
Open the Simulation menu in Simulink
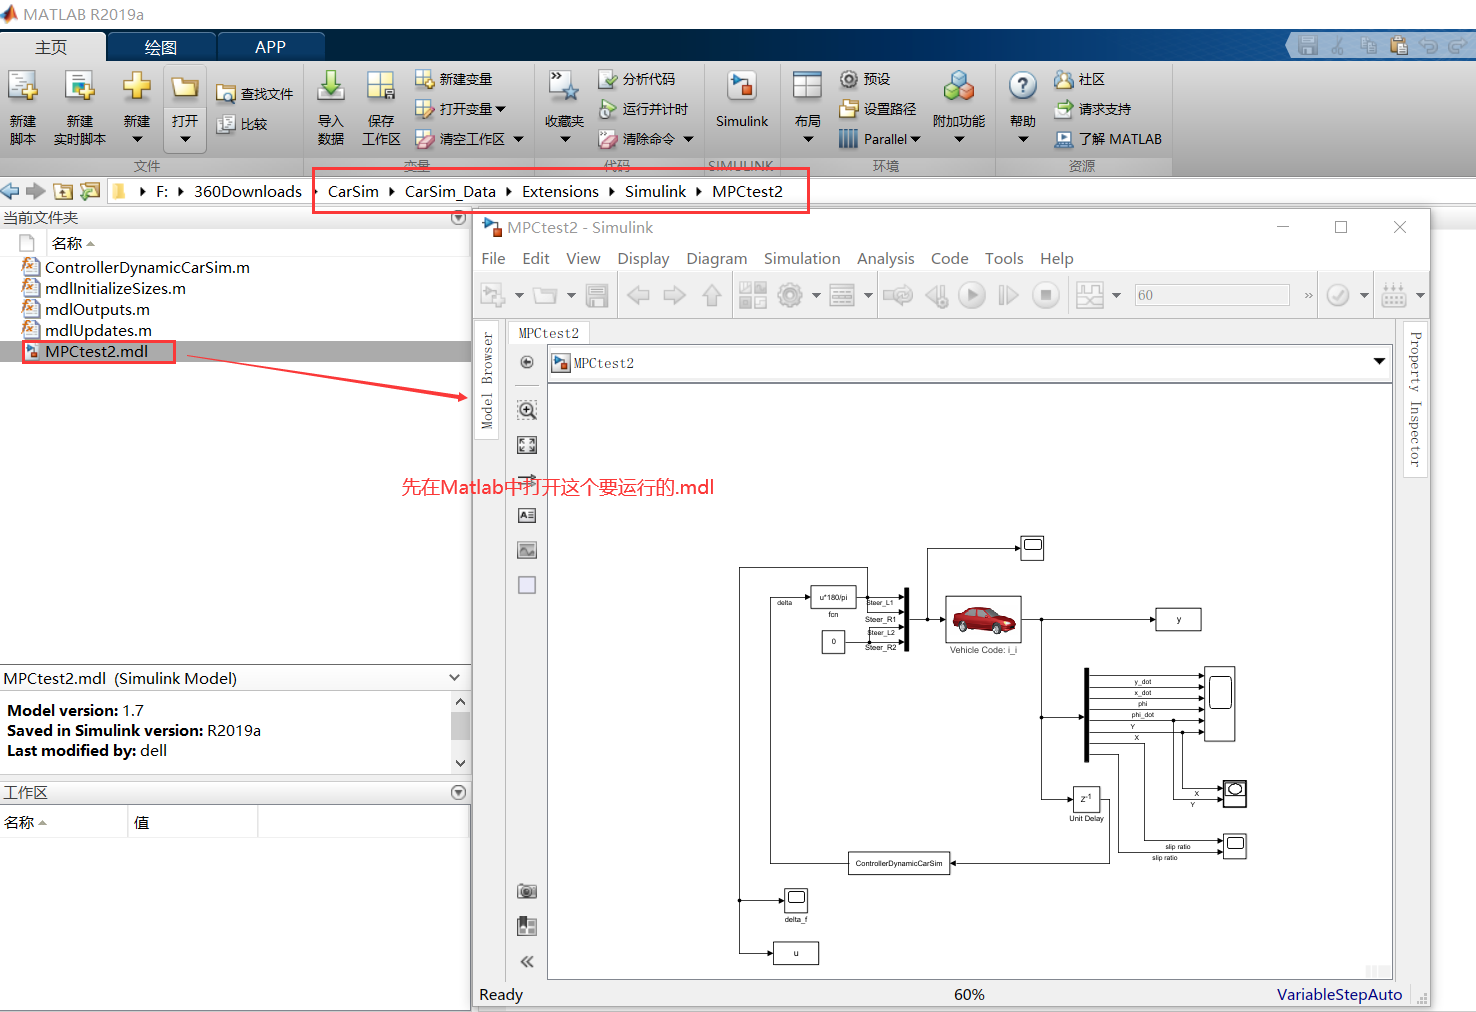801,258
